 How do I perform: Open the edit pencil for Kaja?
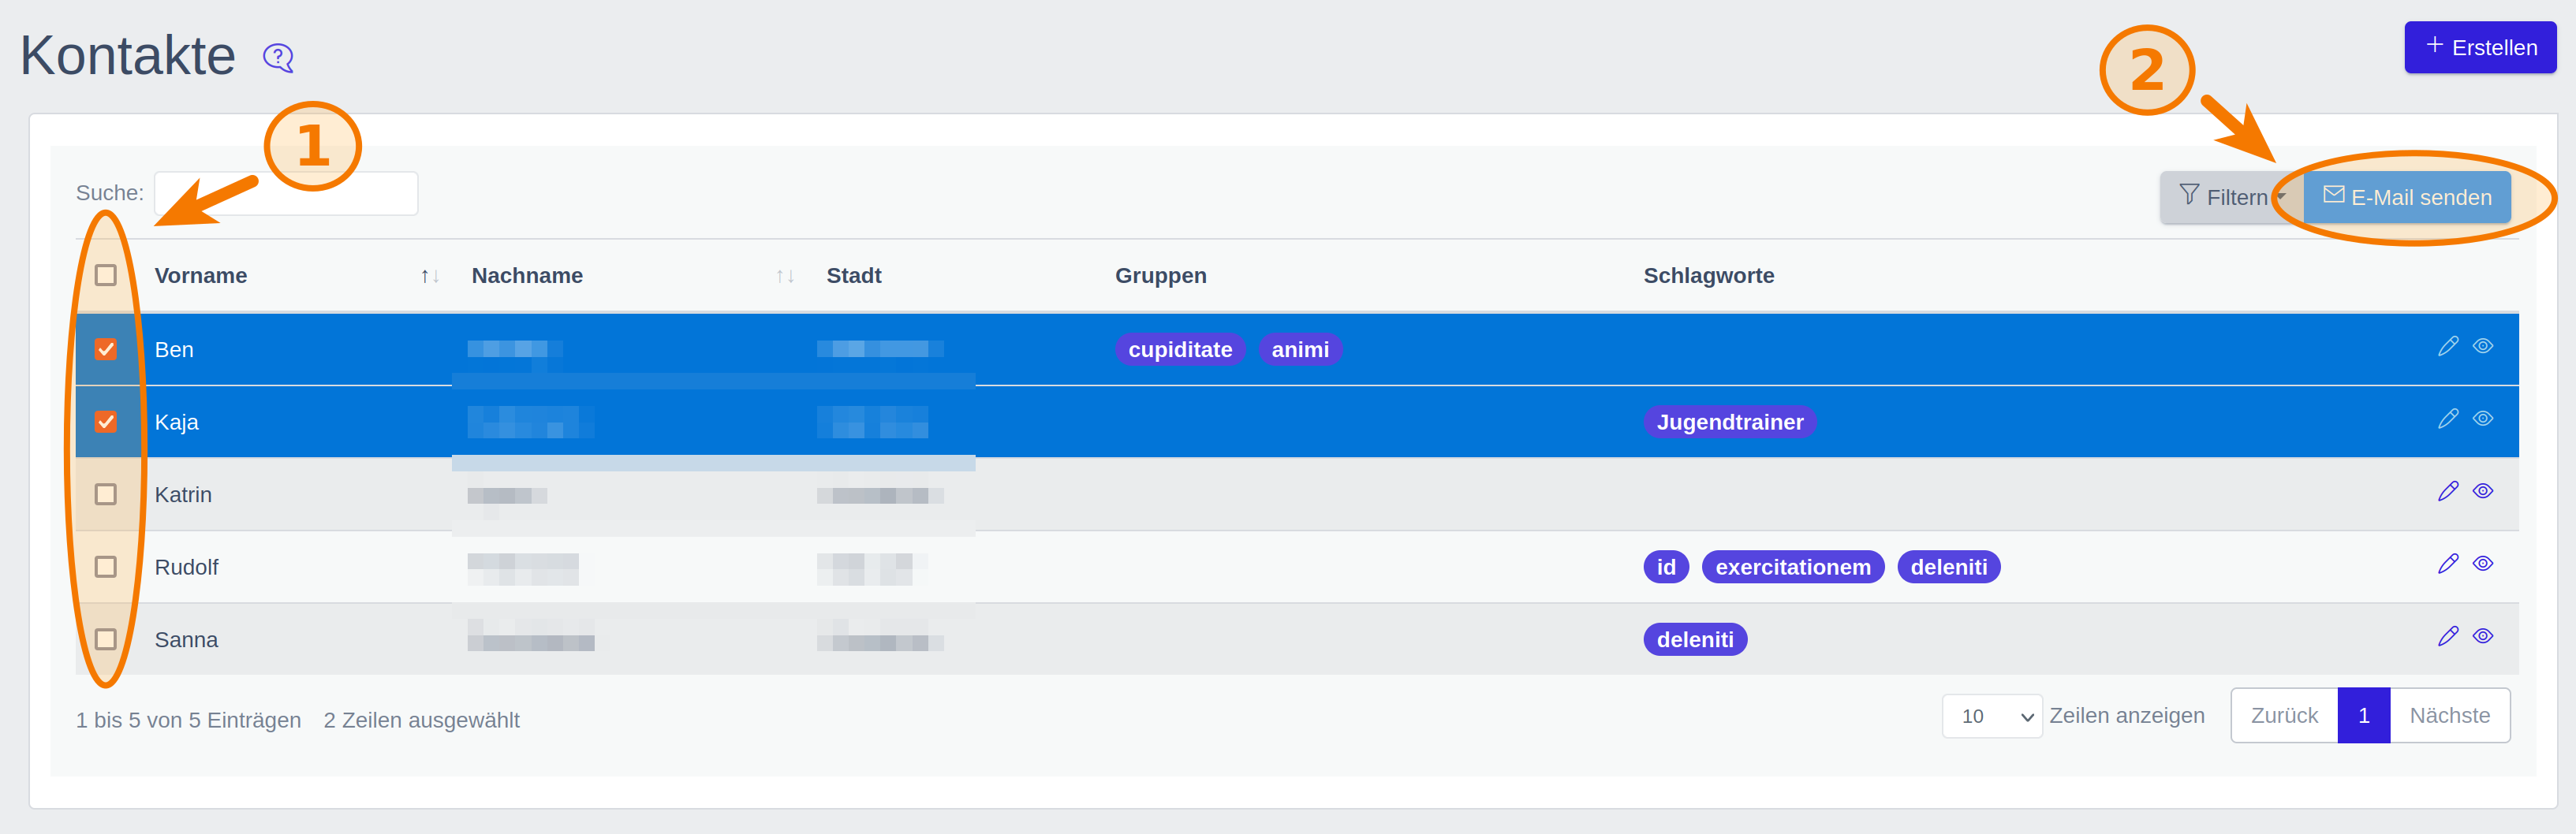pyautogui.click(x=2447, y=419)
